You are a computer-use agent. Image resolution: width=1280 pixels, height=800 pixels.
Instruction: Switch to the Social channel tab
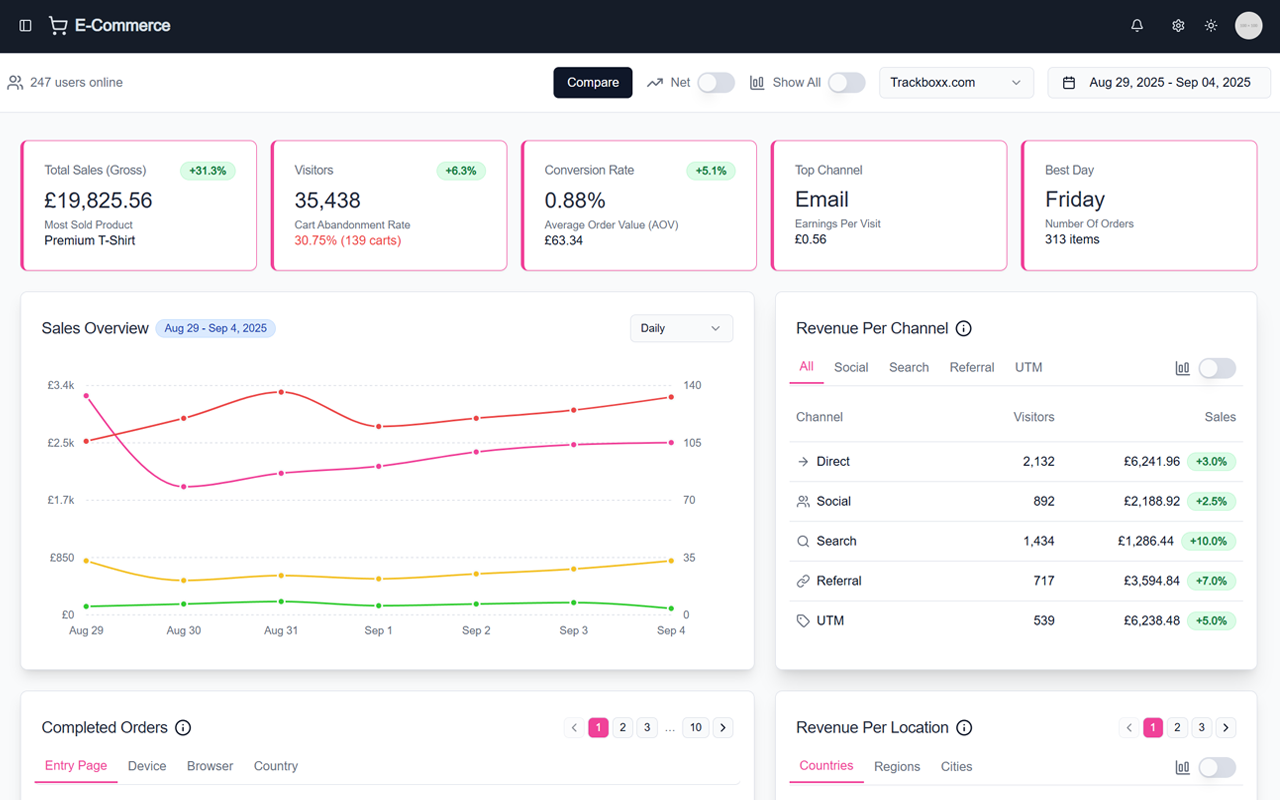851,367
